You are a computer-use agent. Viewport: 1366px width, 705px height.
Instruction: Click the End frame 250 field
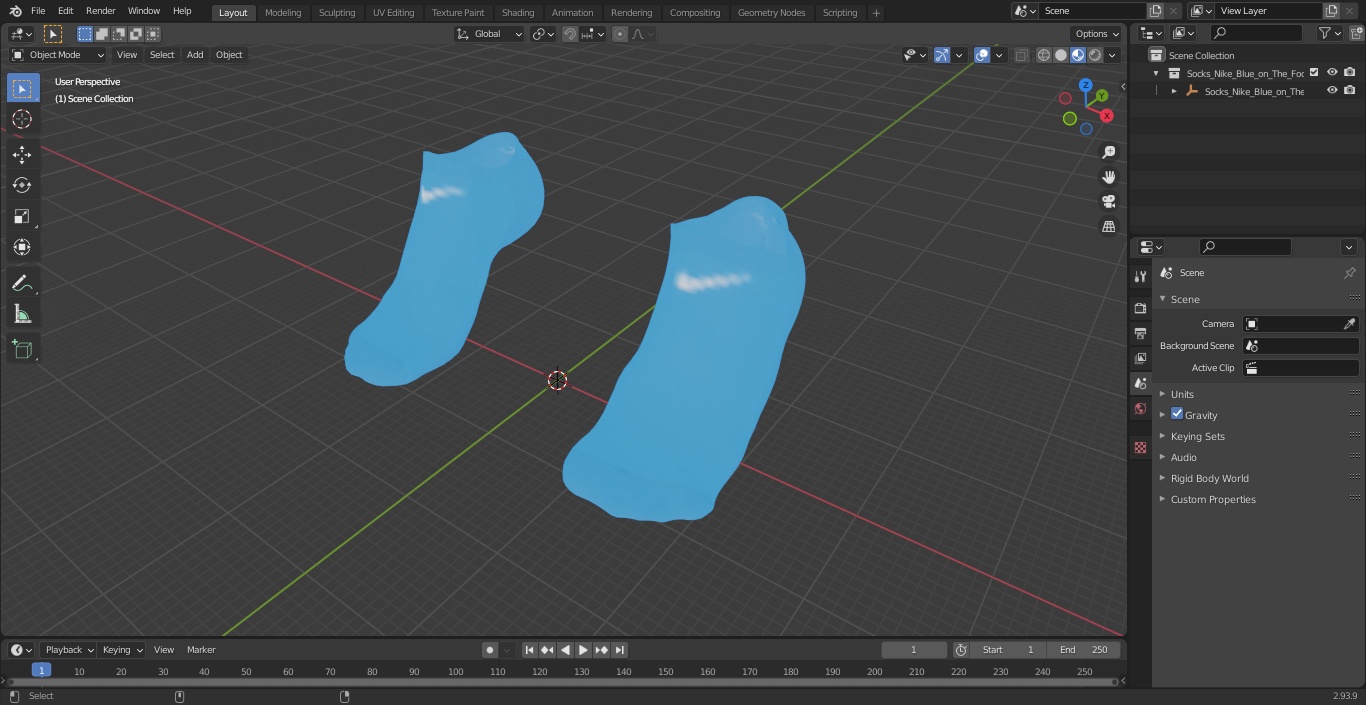[1084, 650]
